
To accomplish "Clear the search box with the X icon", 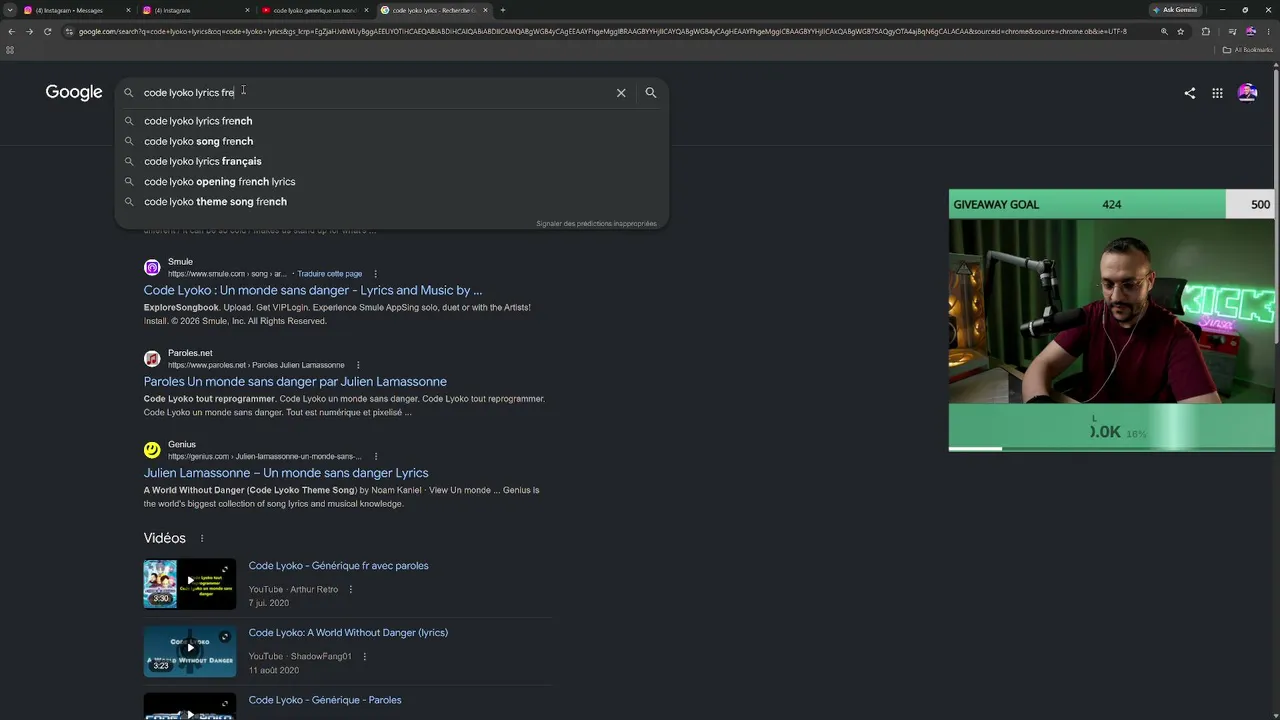I will click(621, 92).
